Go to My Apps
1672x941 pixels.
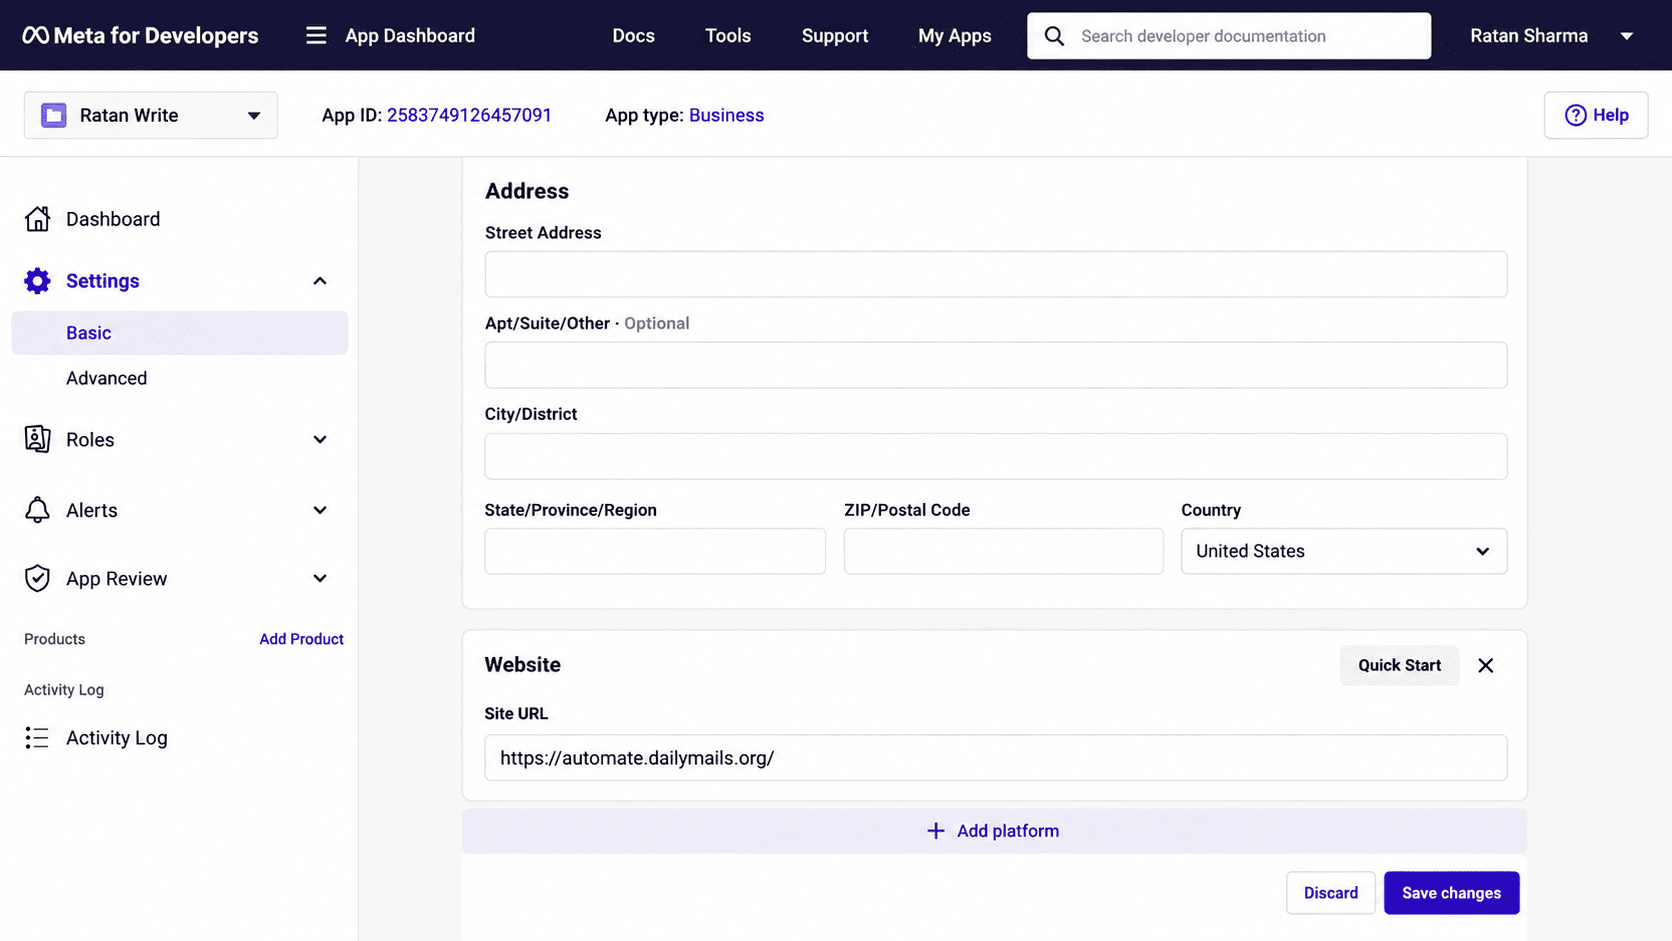(955, 36)
